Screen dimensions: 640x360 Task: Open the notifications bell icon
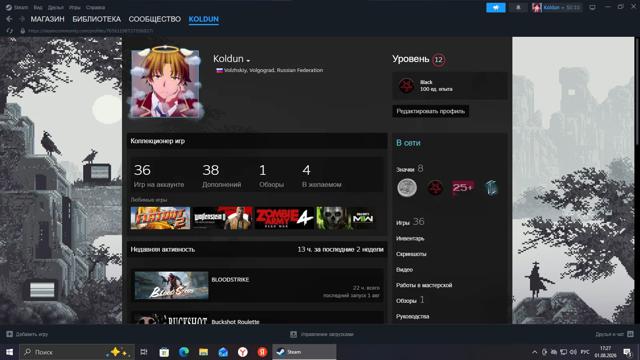pos(518,7)
